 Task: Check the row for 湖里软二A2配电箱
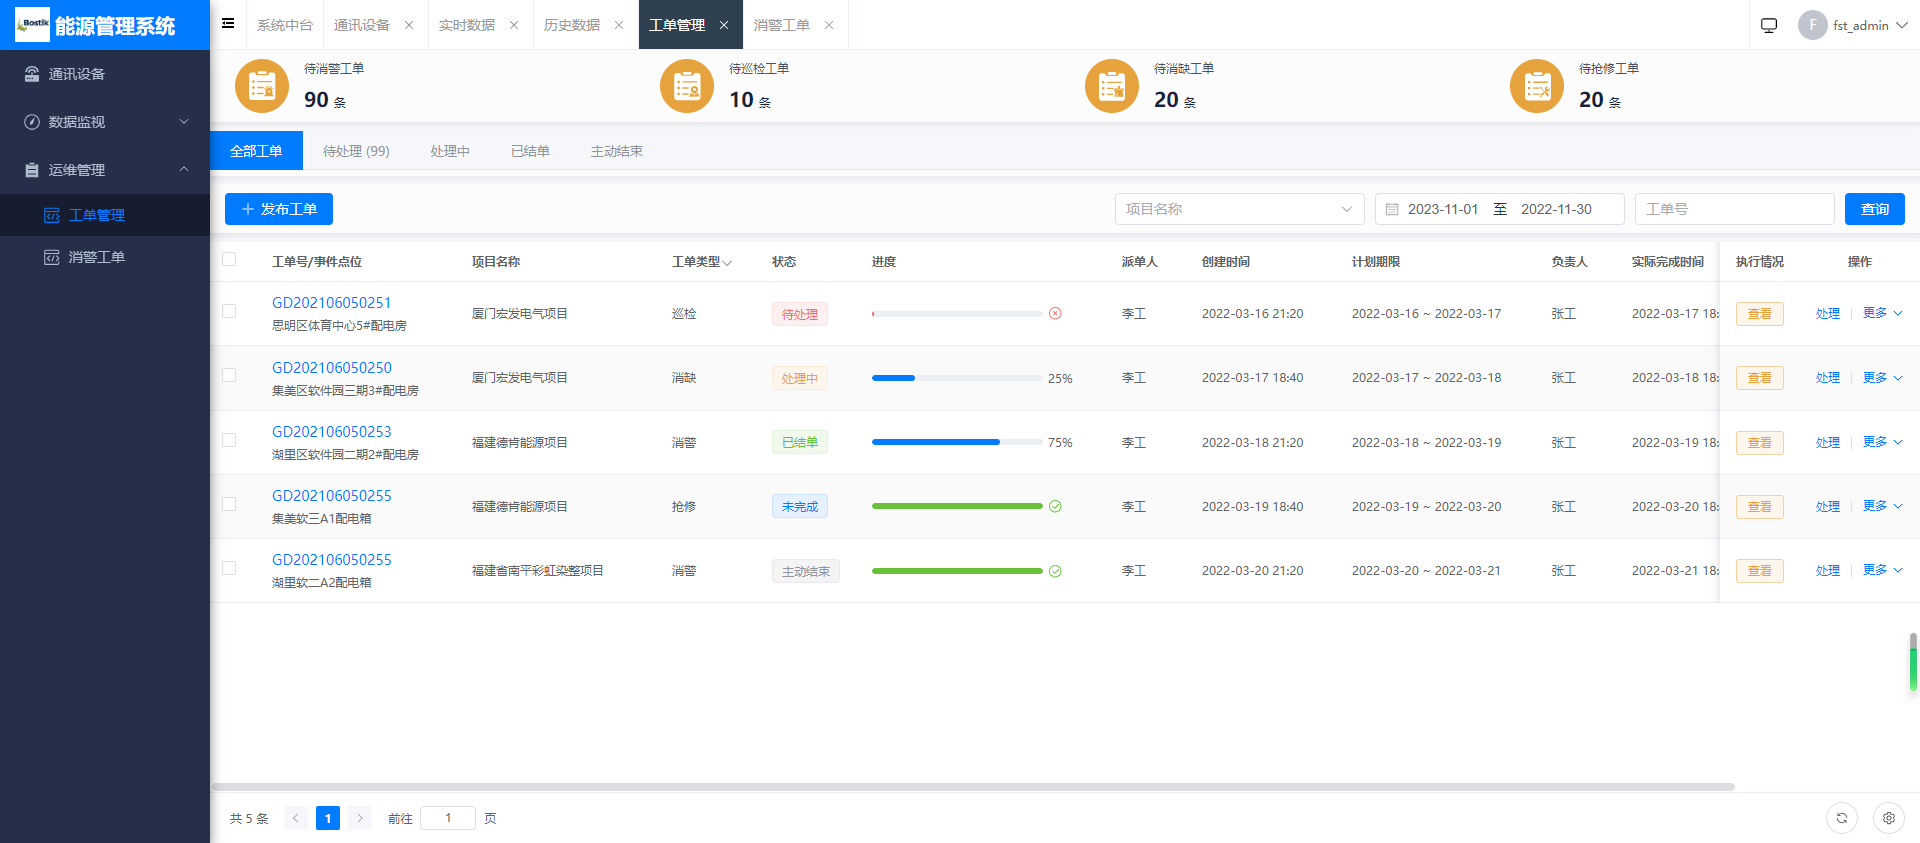(229, 568)
